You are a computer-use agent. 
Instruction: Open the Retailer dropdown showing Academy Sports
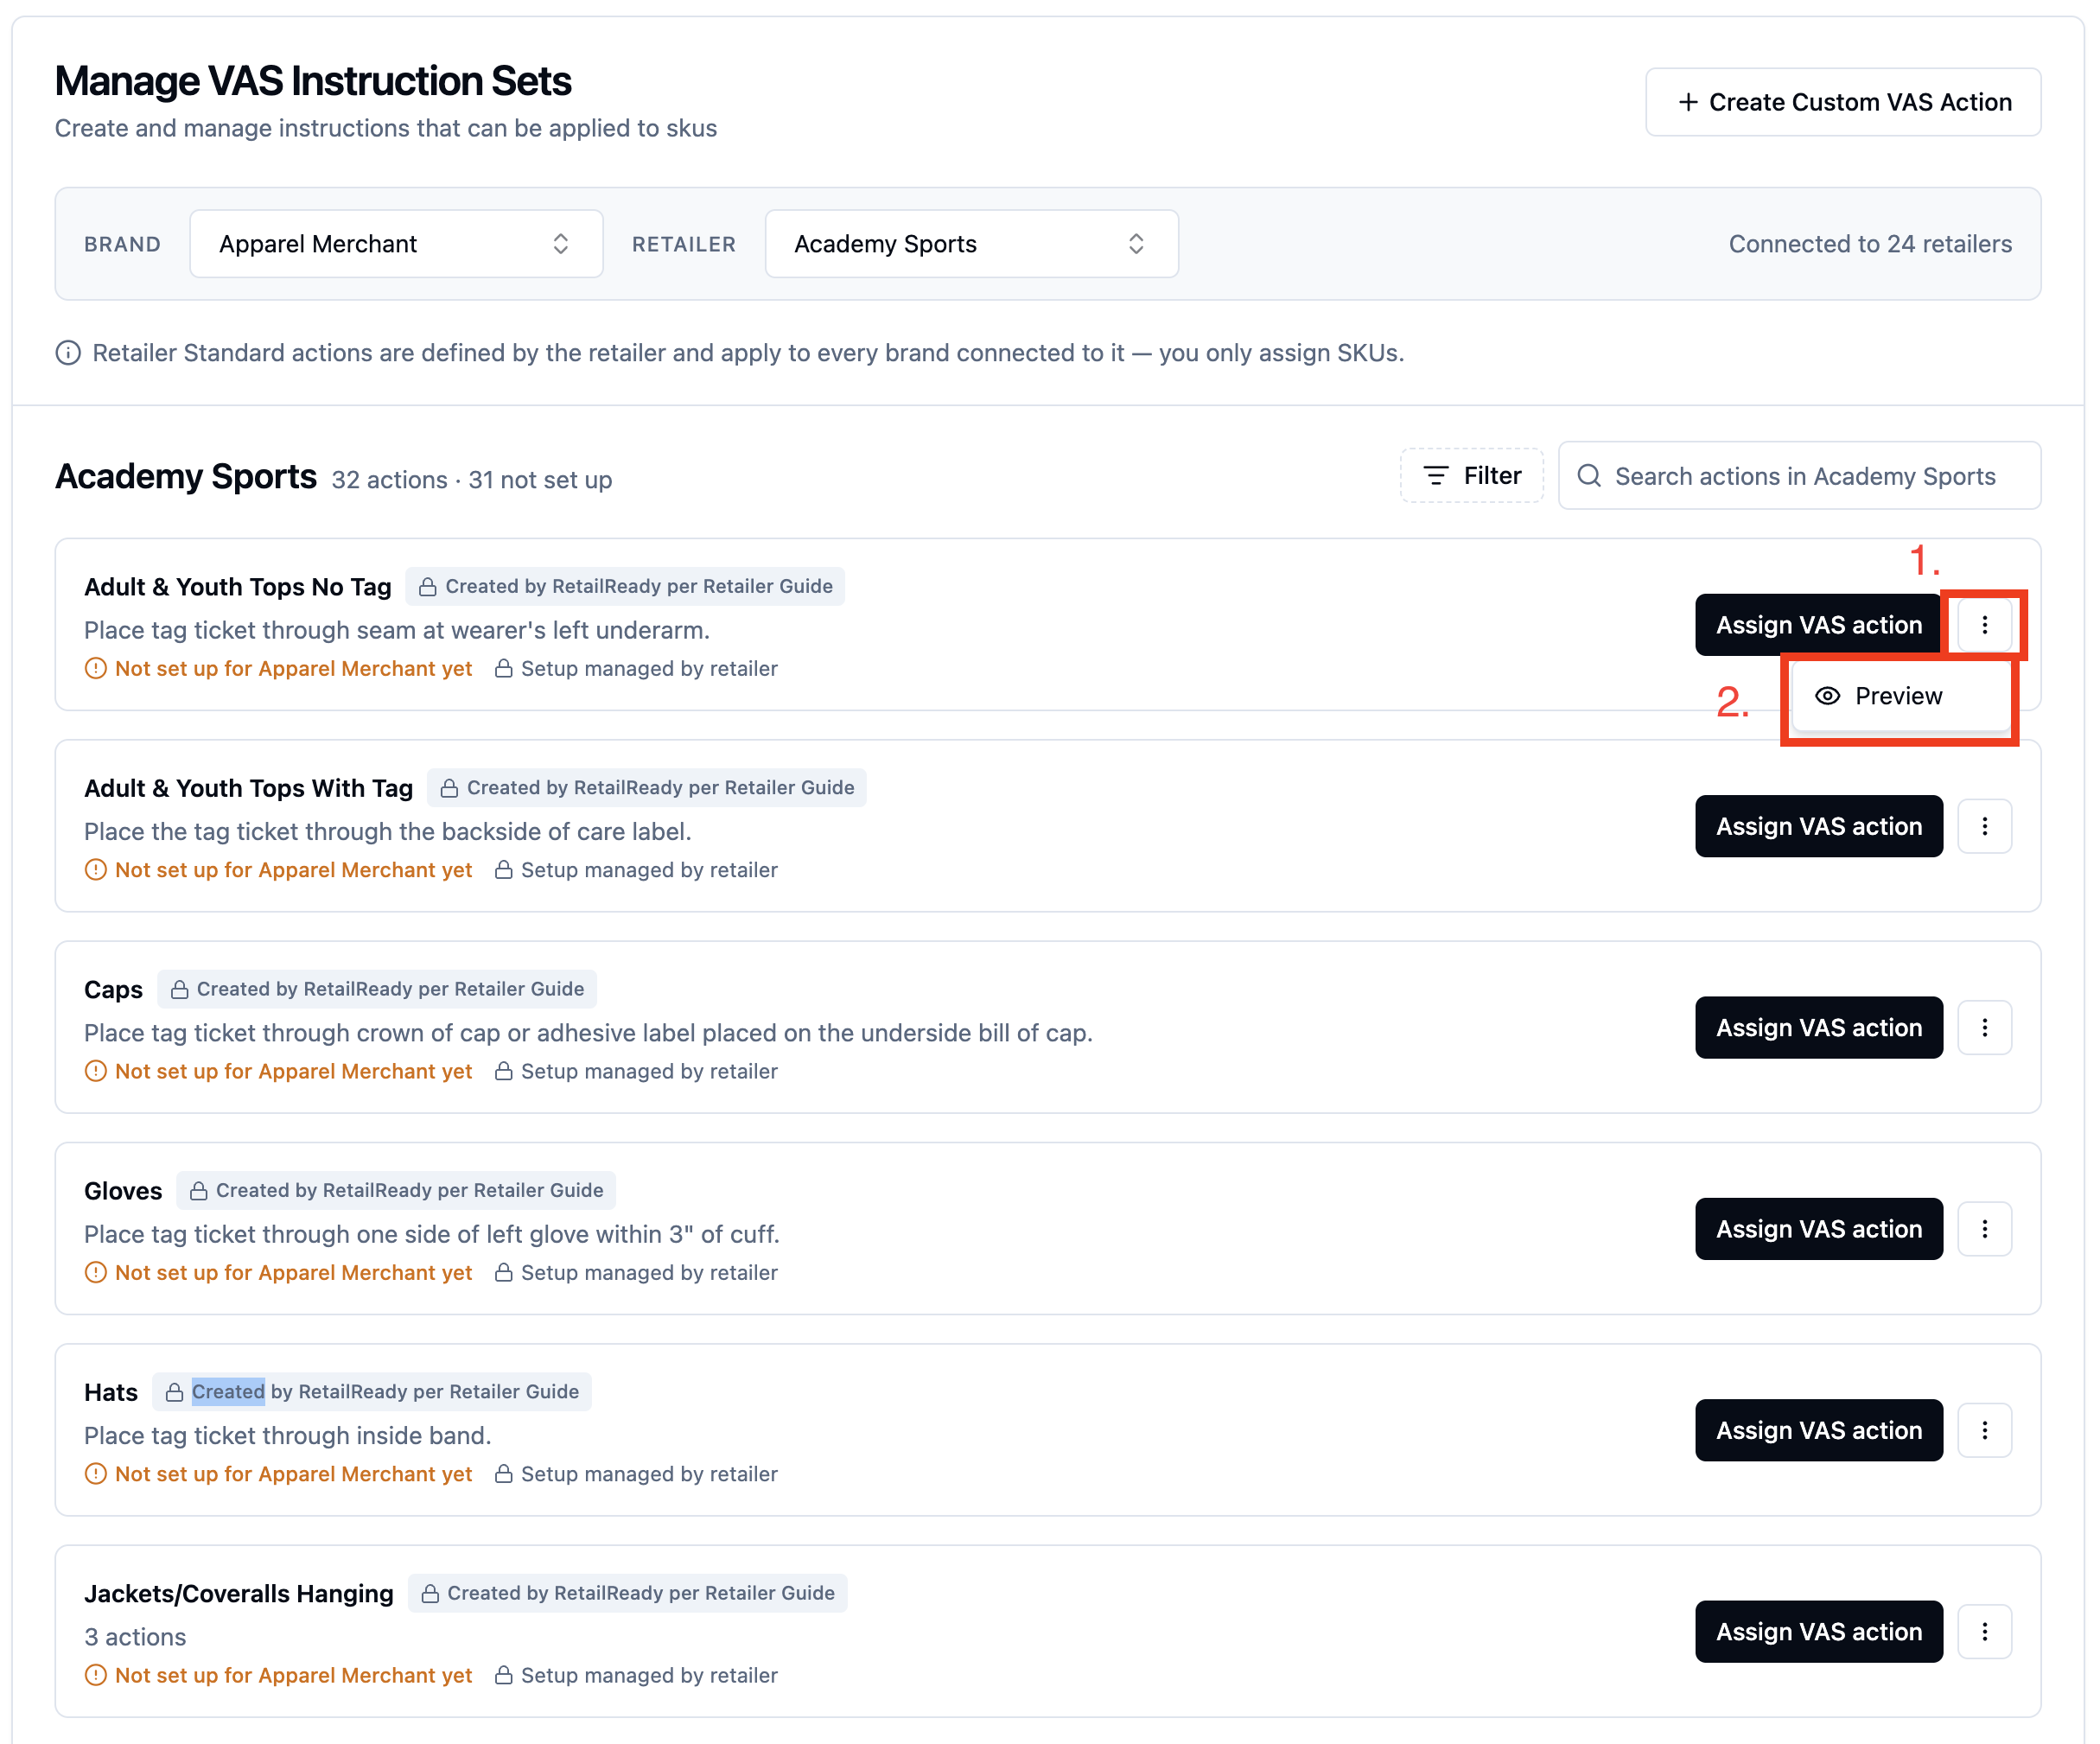(x=971, y=244)
